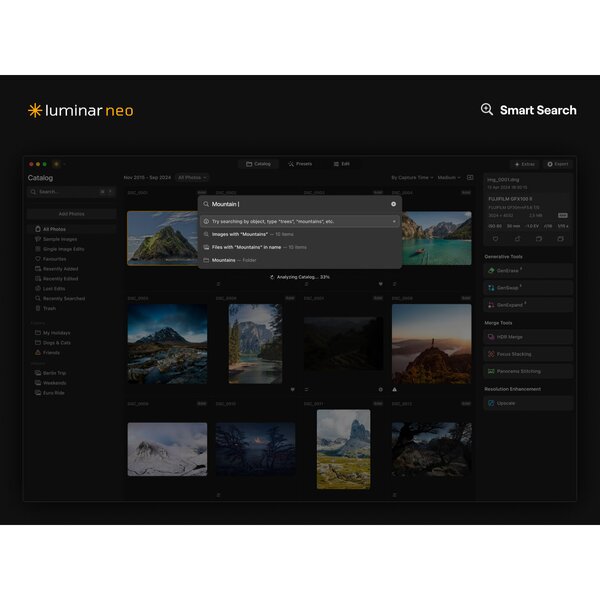This screenshot has height=600, width=600.
Task: Switch to the Edit tab
Action: (341, 164)
